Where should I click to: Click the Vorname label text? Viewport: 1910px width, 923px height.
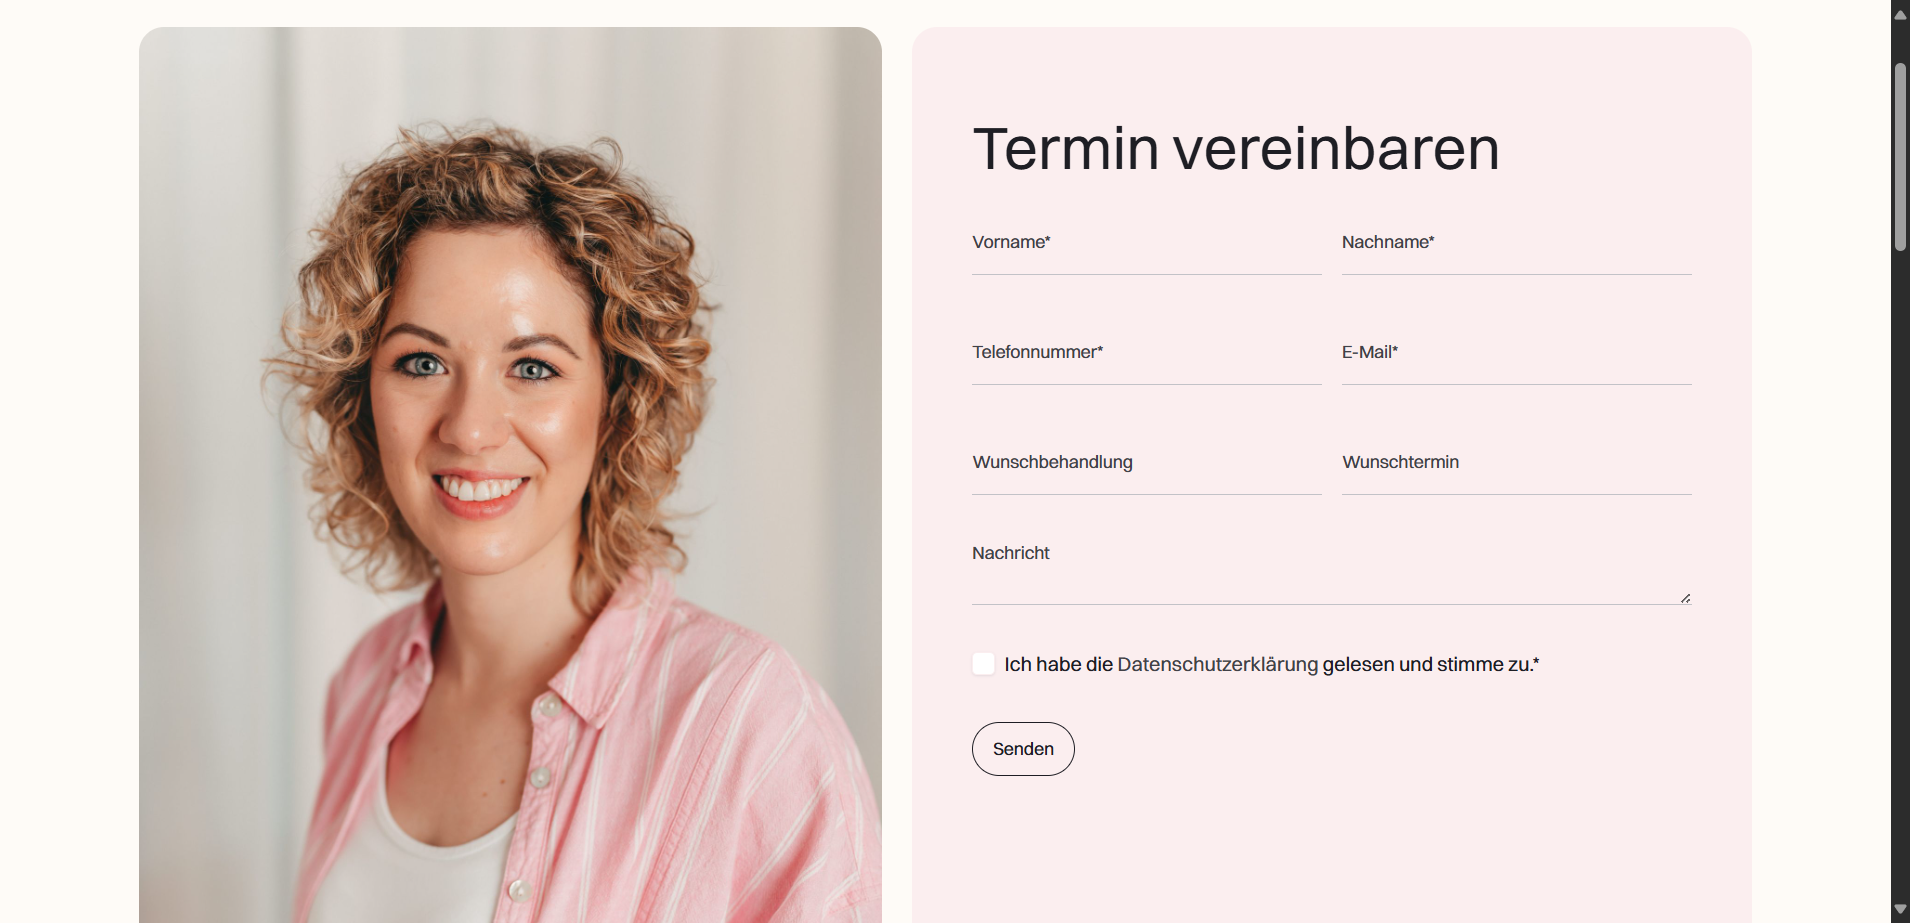[x=1011, y=242]
